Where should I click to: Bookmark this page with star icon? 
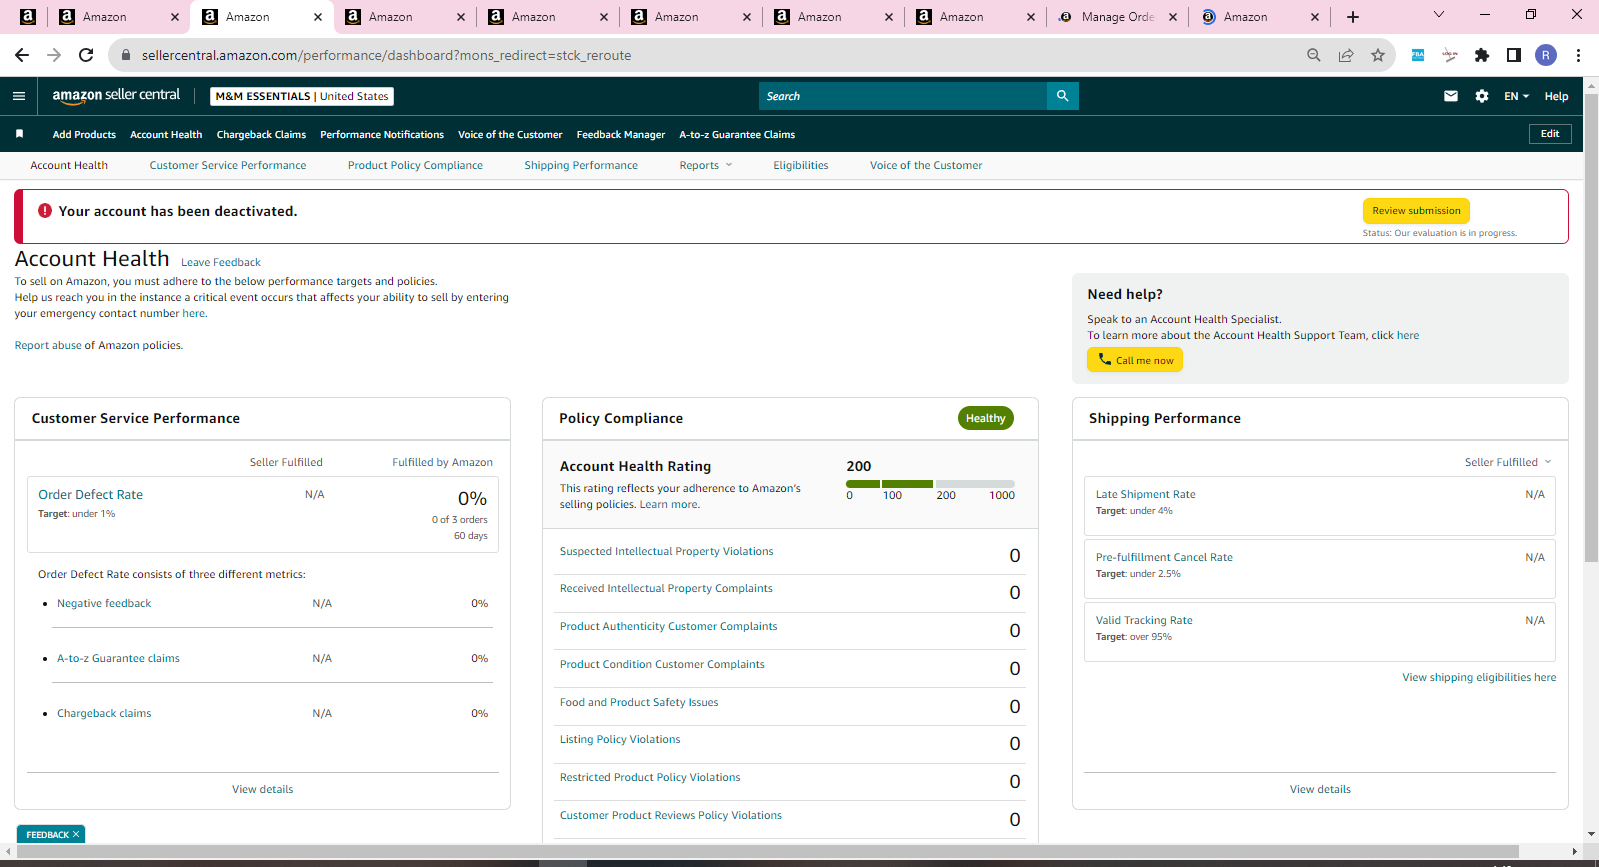[1378, 55]
